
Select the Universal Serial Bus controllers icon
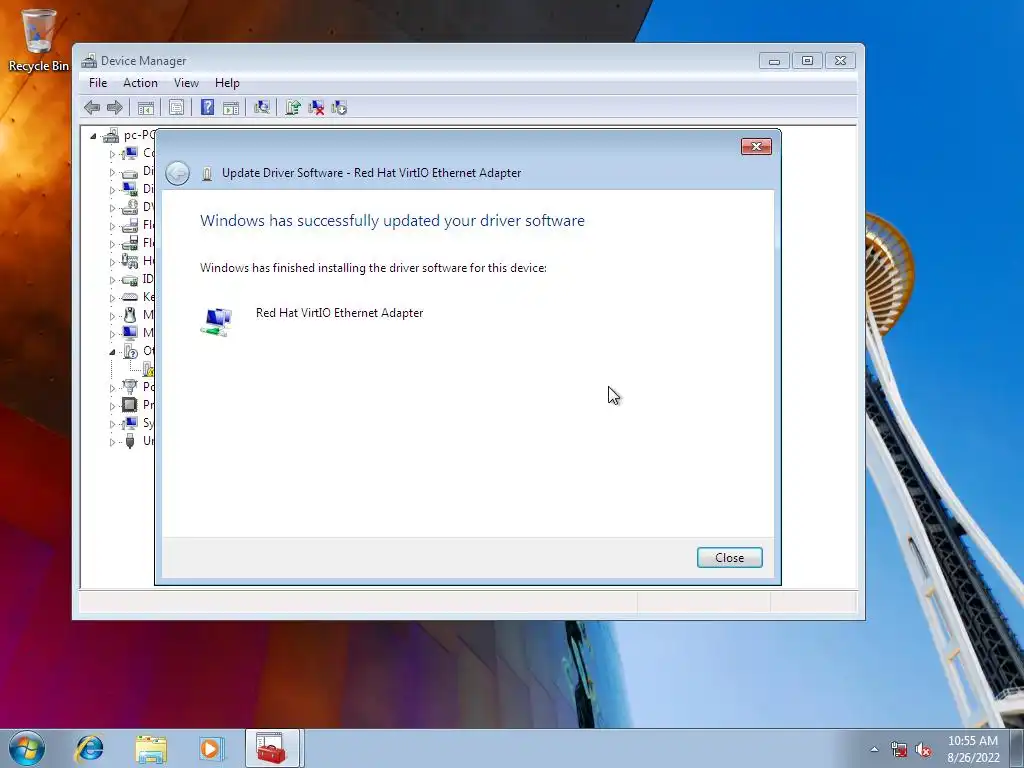coord(130,441)
